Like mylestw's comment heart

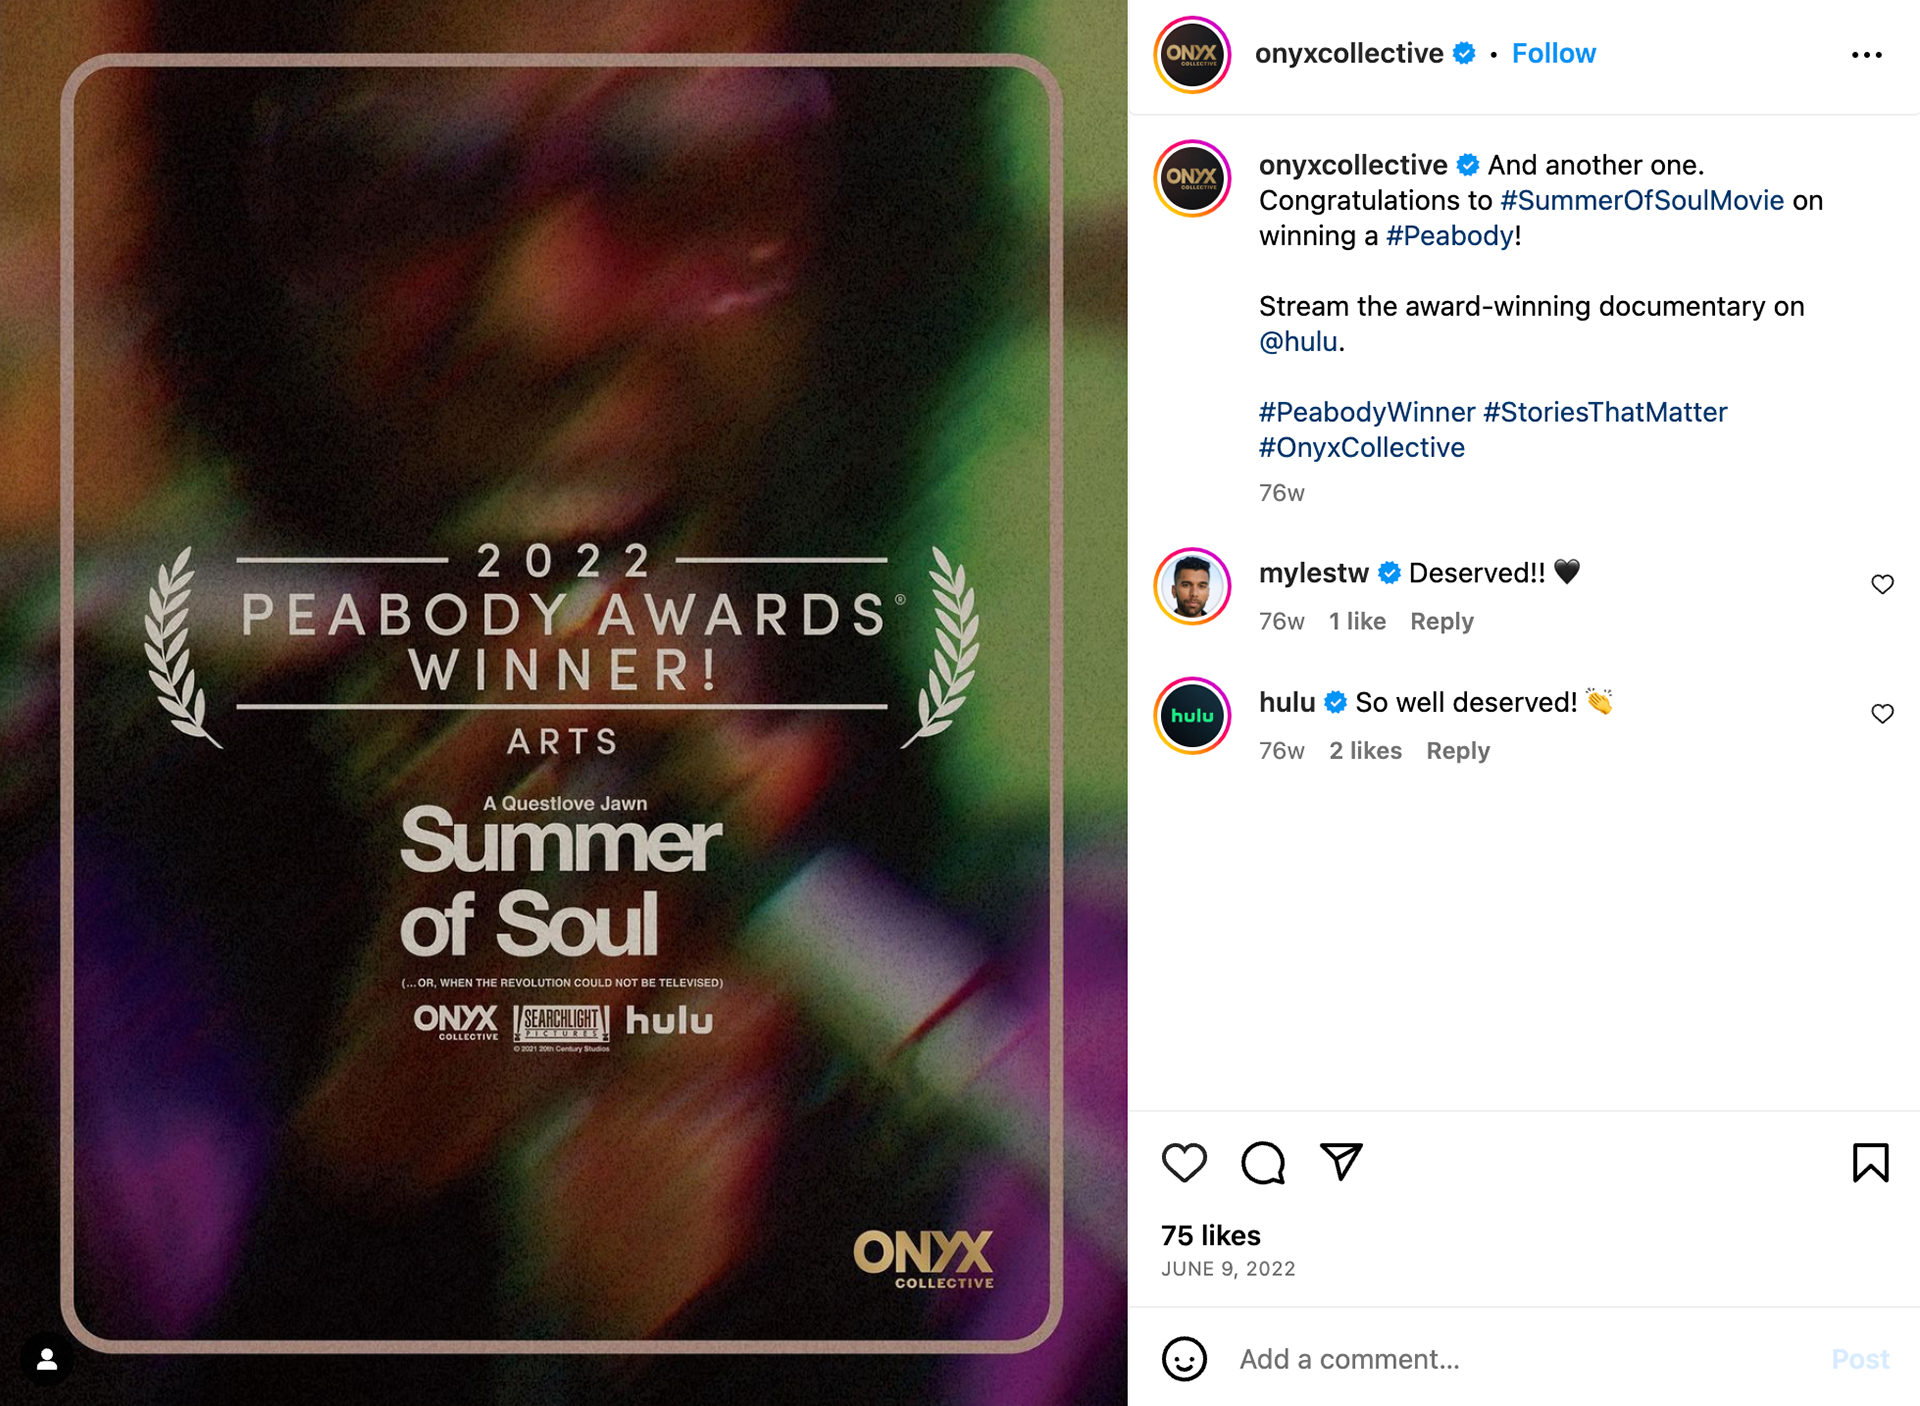[1882, 584]
